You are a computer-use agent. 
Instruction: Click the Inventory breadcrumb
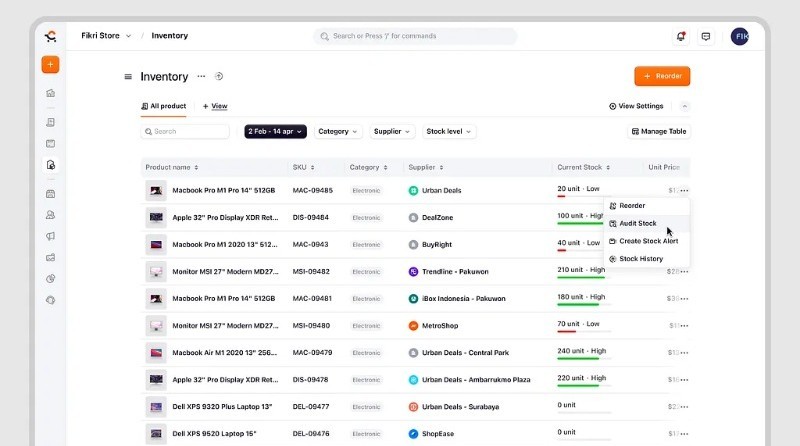[x=170, y=36]
